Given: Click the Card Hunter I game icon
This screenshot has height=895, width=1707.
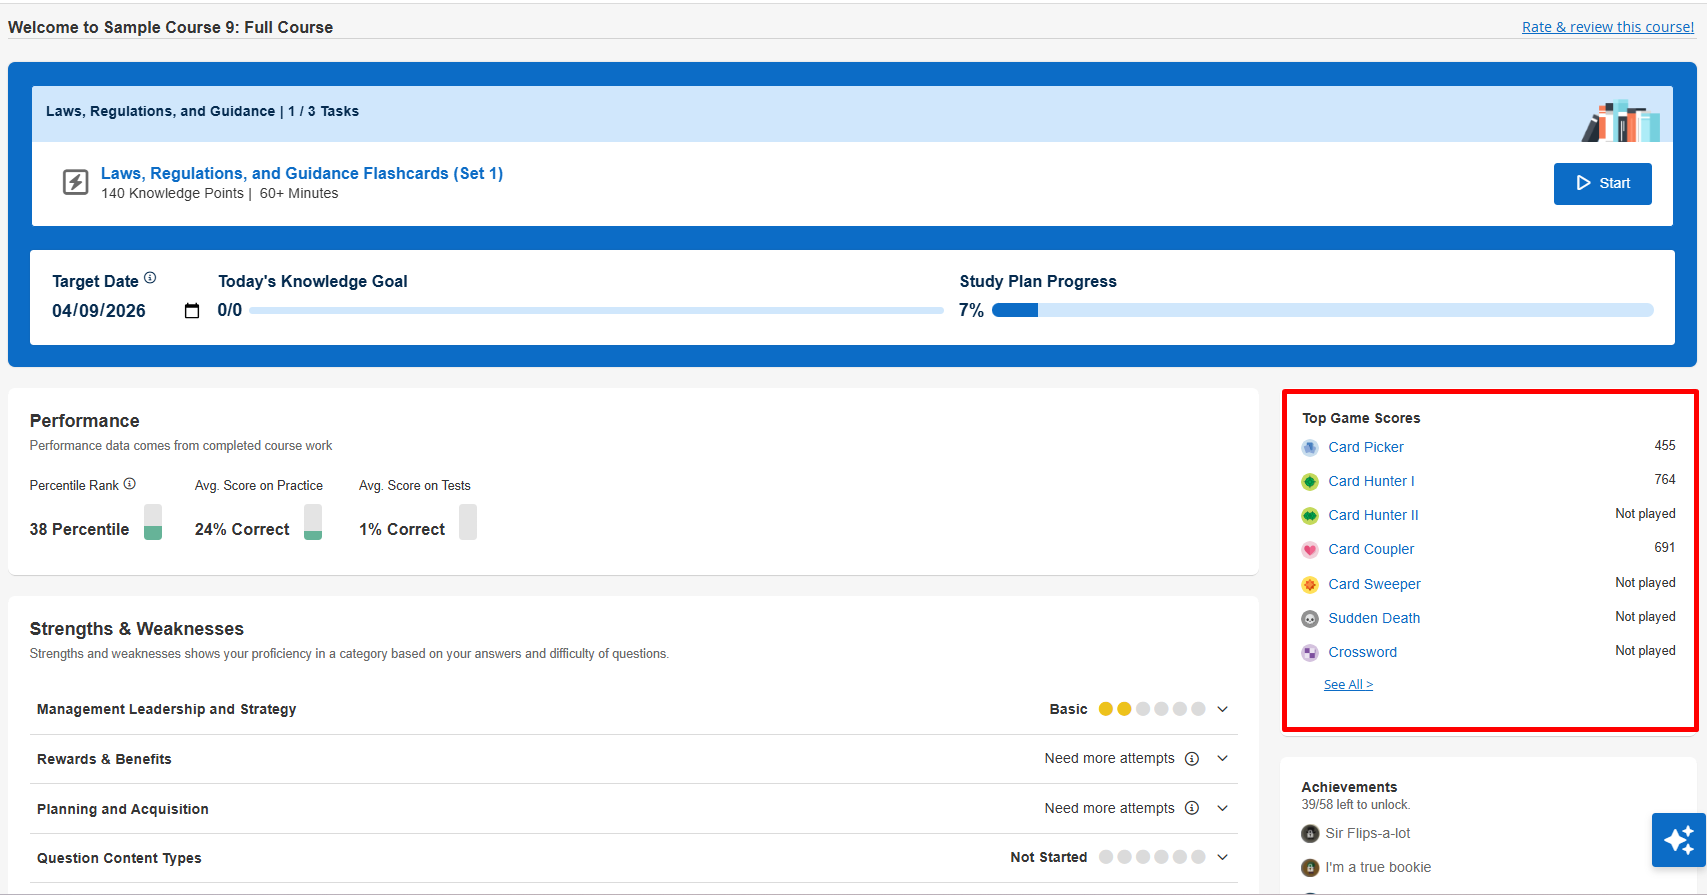Looking at the screenshot, I should coord(1310,482).
